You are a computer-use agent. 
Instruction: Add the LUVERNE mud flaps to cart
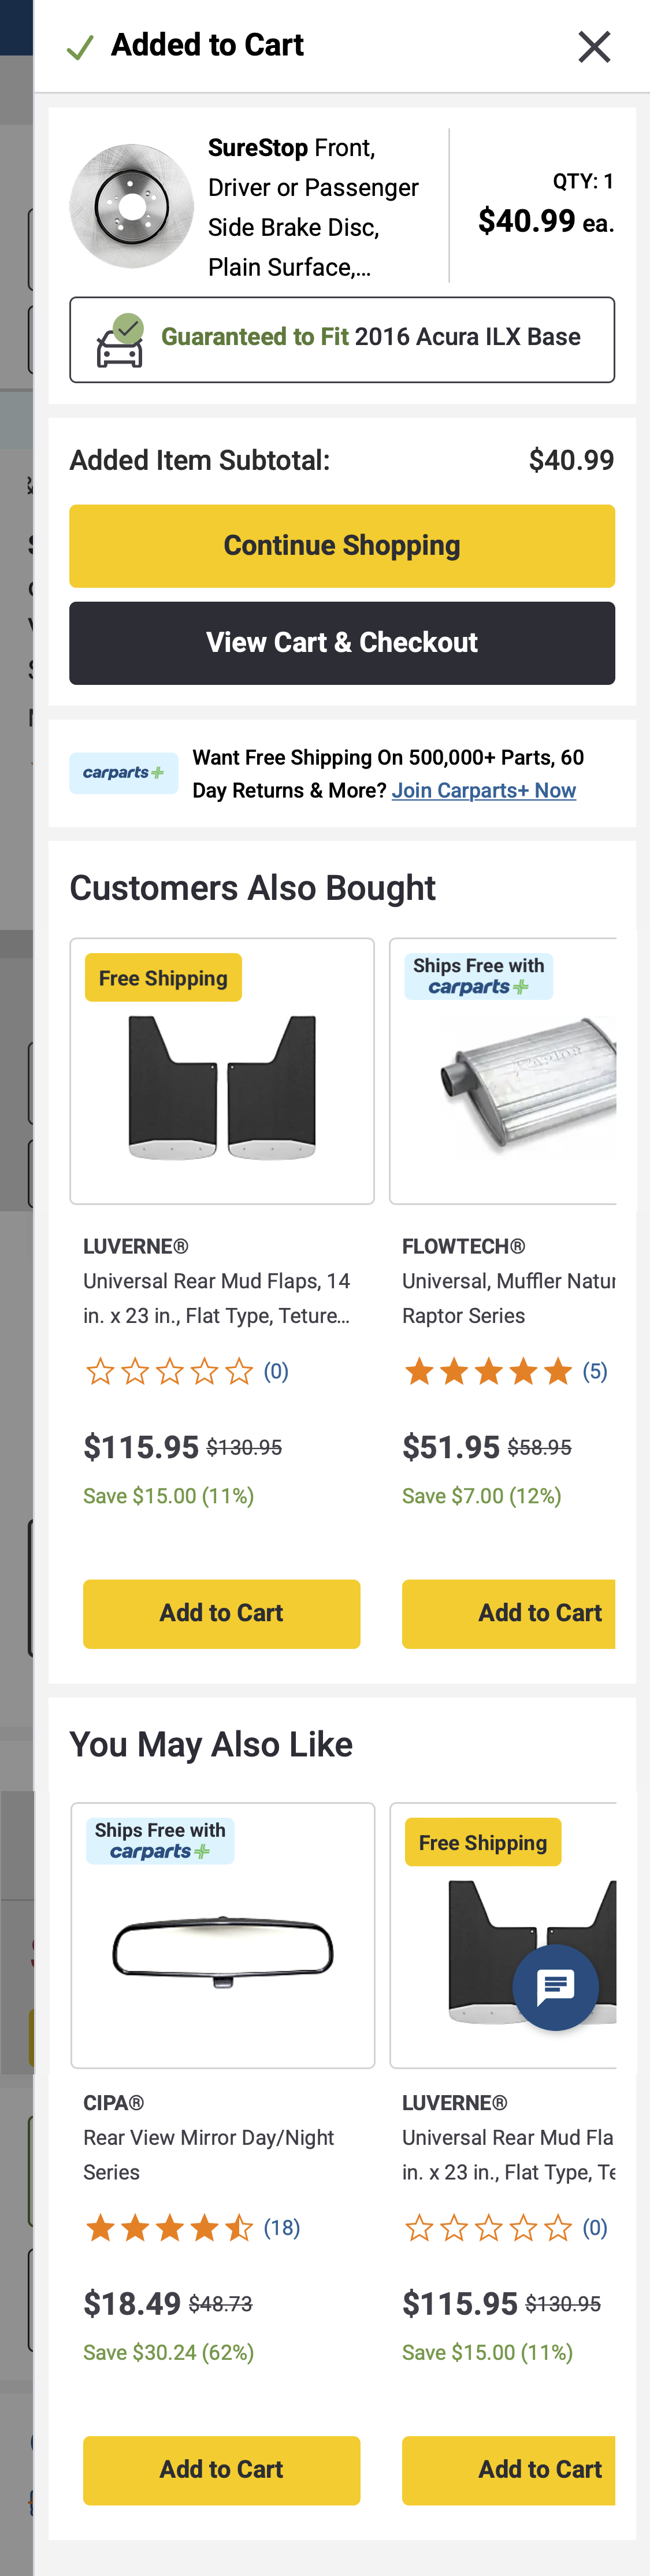(221, 1613)
